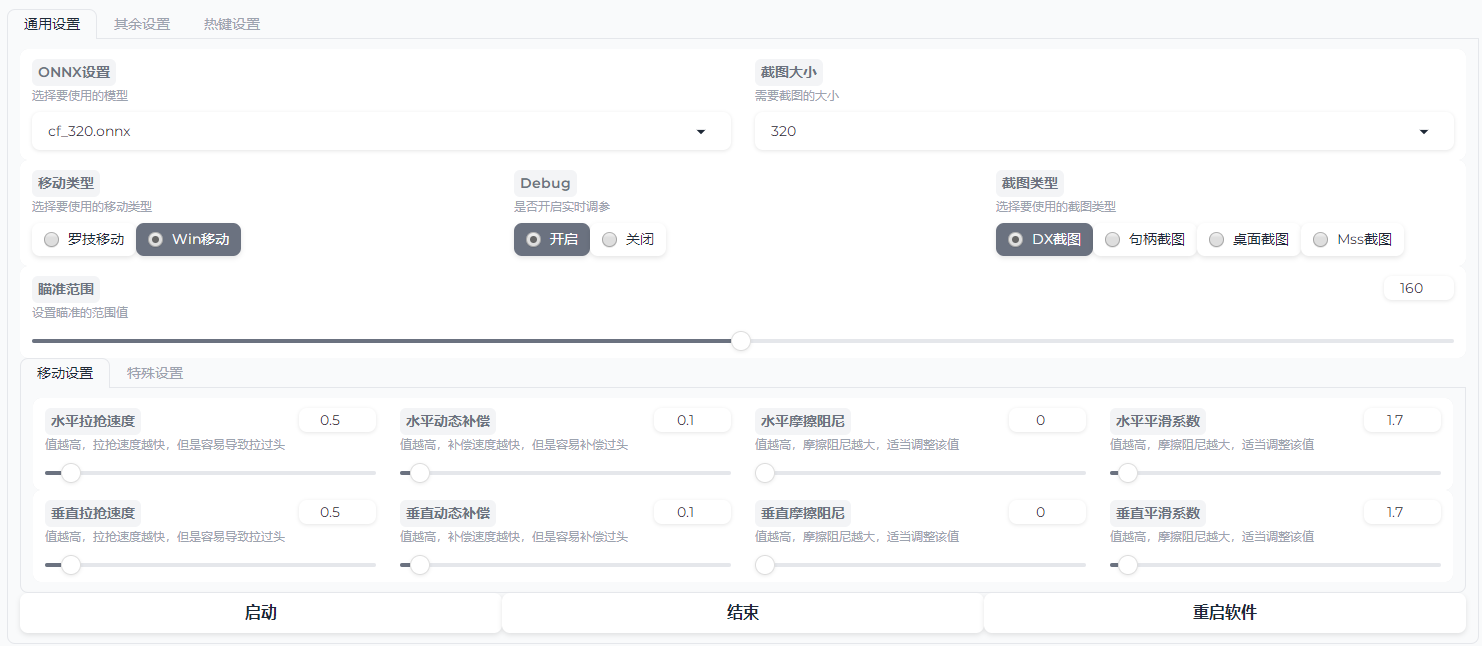Click the 启动 button to start
The width and height of the screenshot is (1482, 646).
pos(260,611)
